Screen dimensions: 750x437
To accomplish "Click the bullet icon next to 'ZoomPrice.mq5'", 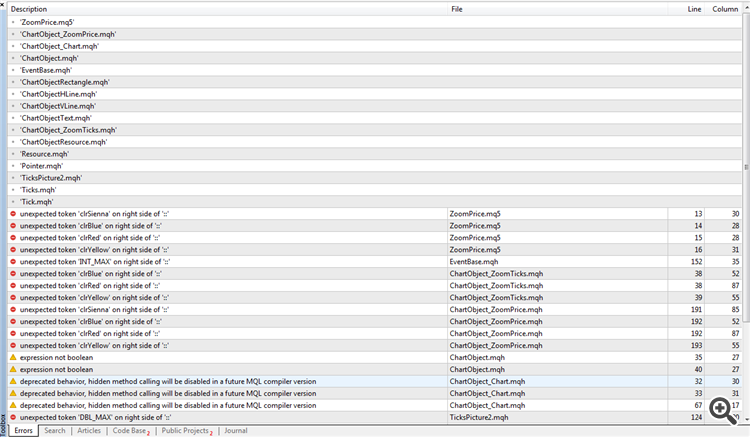I will click(x=13, y=21).
